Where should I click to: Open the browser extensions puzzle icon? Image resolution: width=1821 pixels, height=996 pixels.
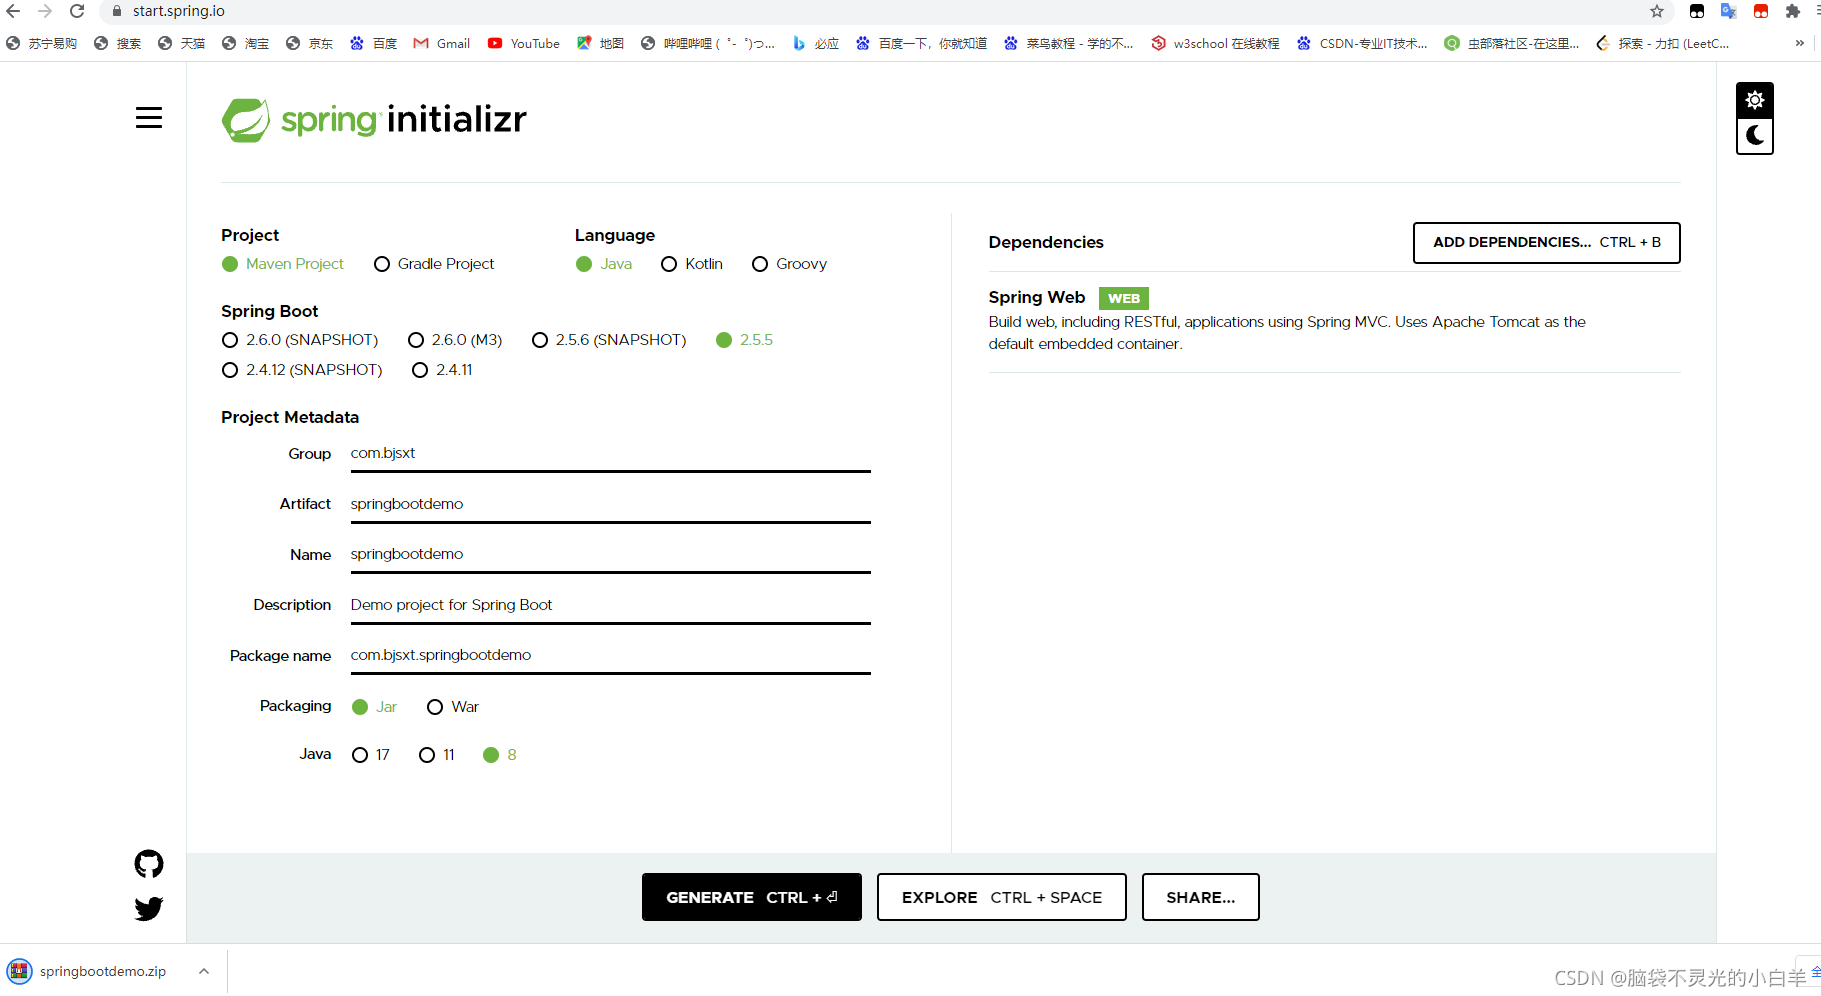pos(1793,11)
